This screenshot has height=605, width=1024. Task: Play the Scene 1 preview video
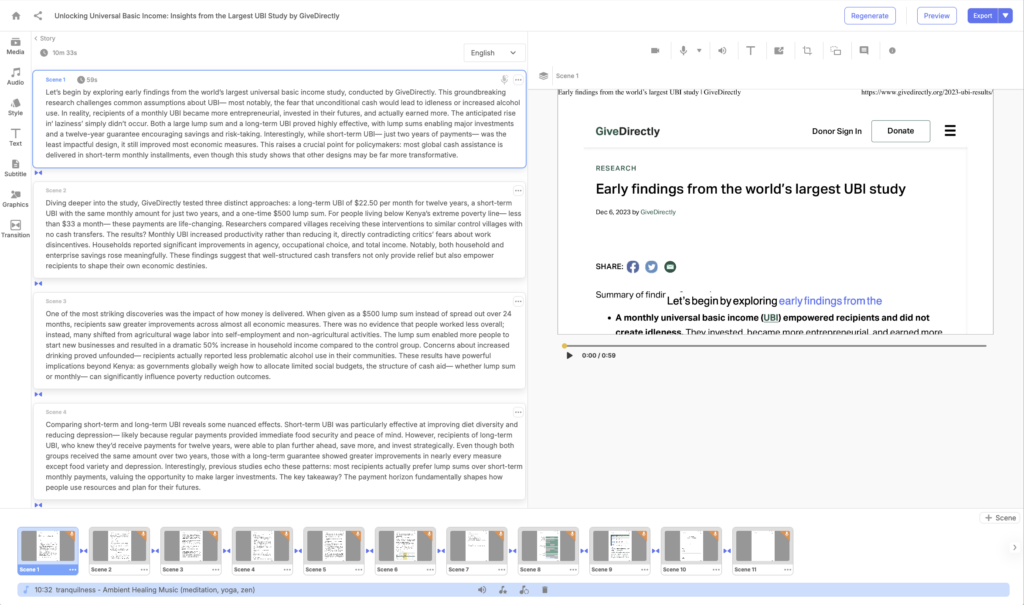[569, 355]
